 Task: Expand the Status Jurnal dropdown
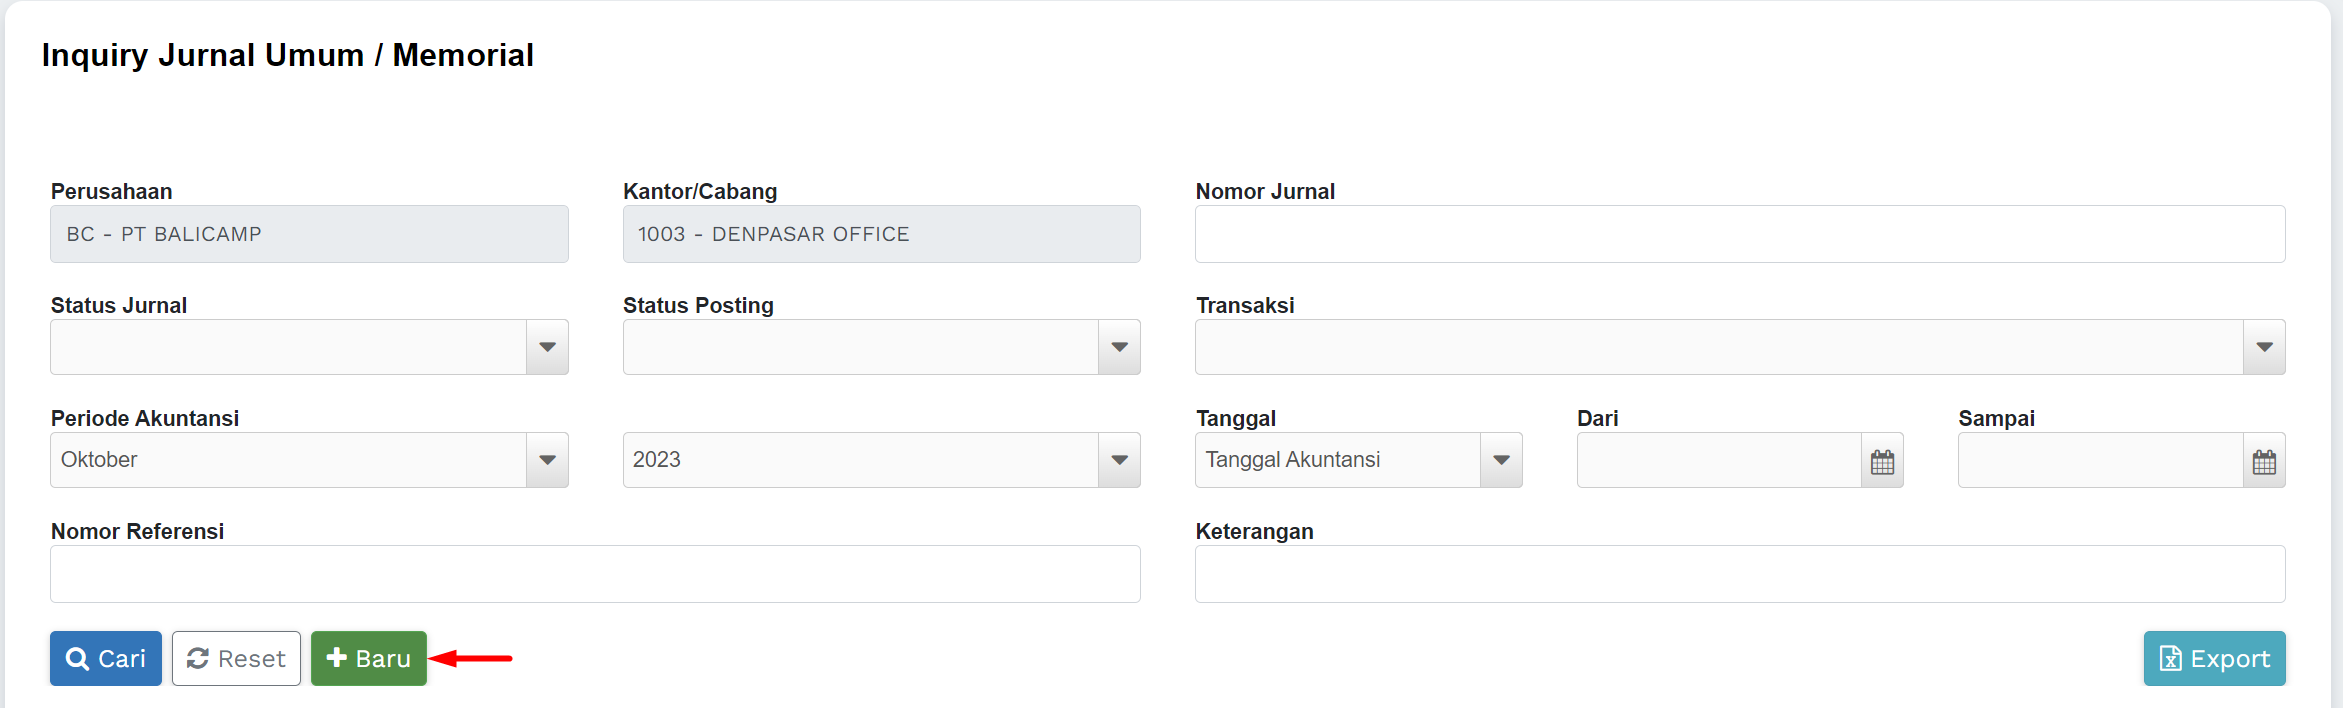click(547, 347)
